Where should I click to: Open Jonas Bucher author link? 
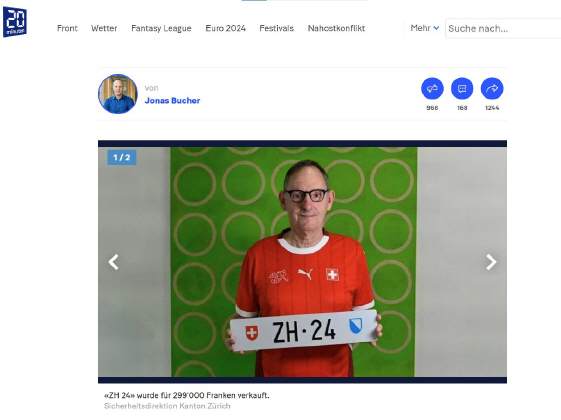(172, 101)
